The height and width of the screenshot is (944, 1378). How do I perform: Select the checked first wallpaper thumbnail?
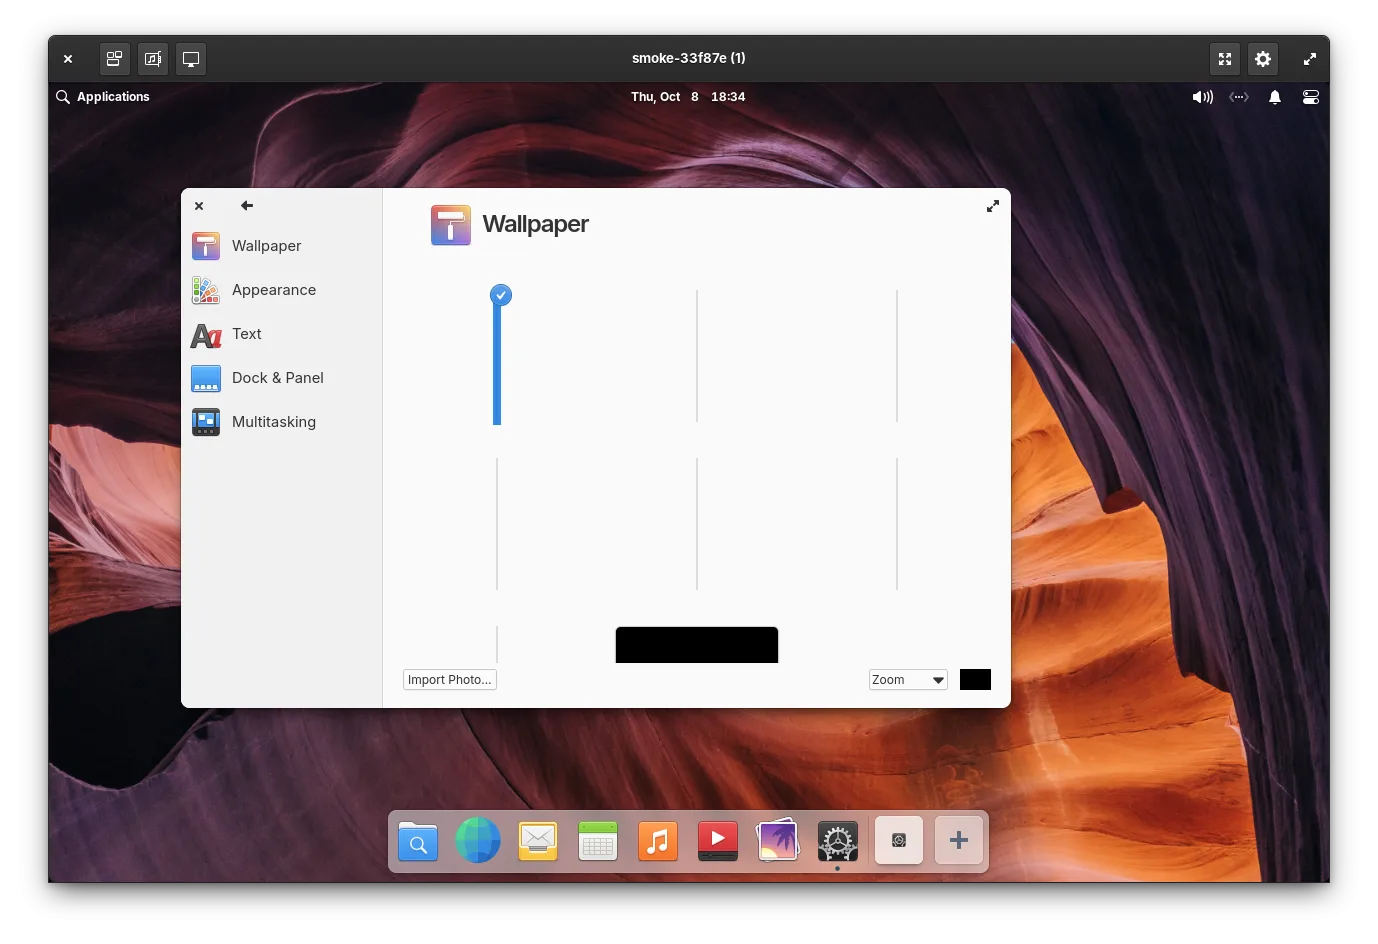pyautogui.click(x=499, y=356)
